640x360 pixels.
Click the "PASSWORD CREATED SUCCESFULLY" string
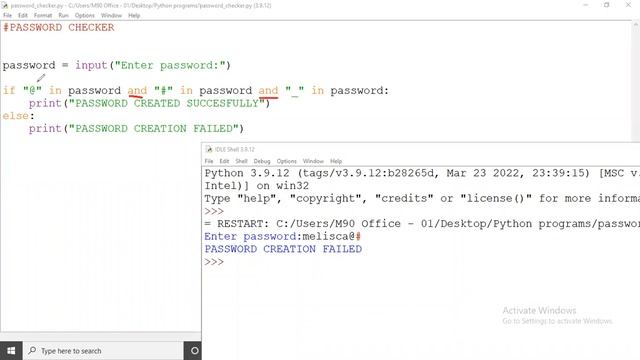[x=167, y=103]
